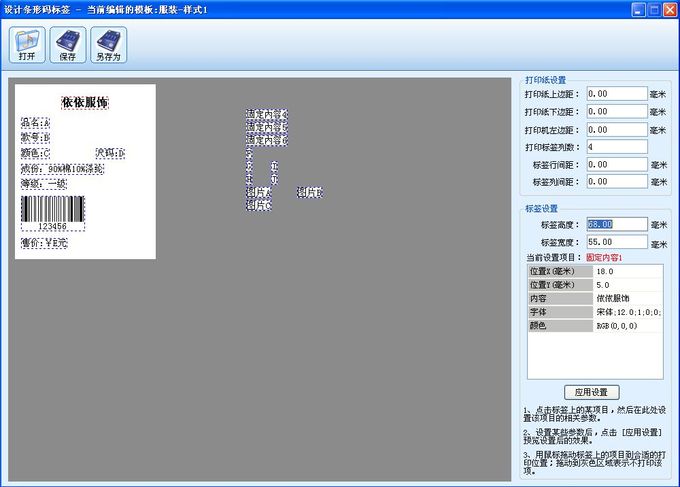Click the 标签高度 input field
The width and height of the screenshot is (680, 487).
617,224
